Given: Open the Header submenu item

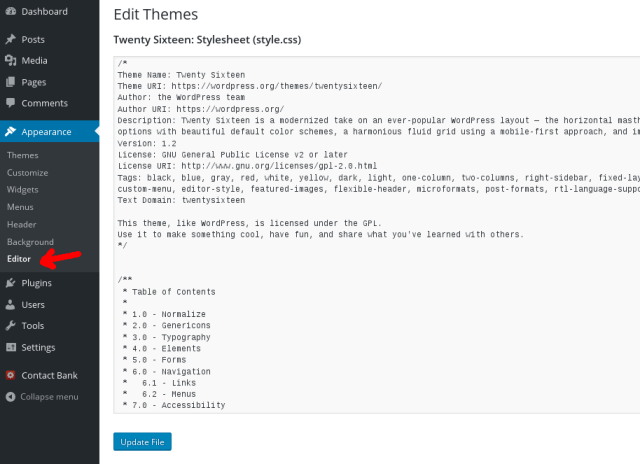Looking at the screenshot, I should point(22,224).
